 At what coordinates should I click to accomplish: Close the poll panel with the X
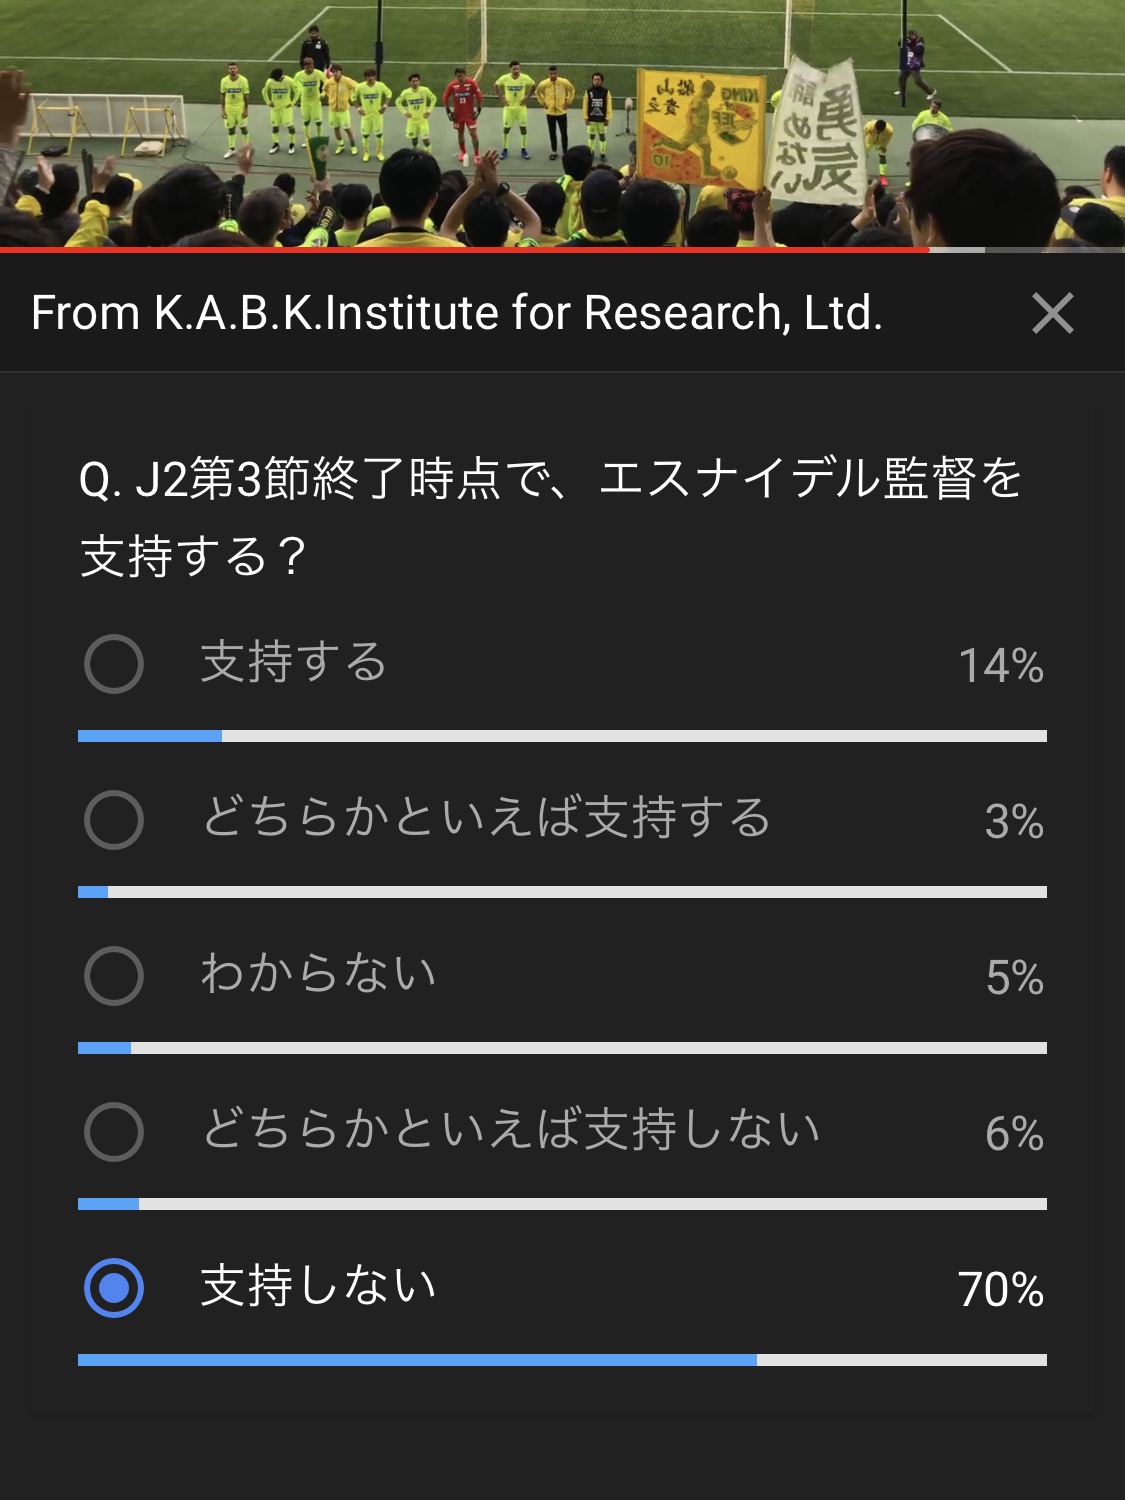1052,313
